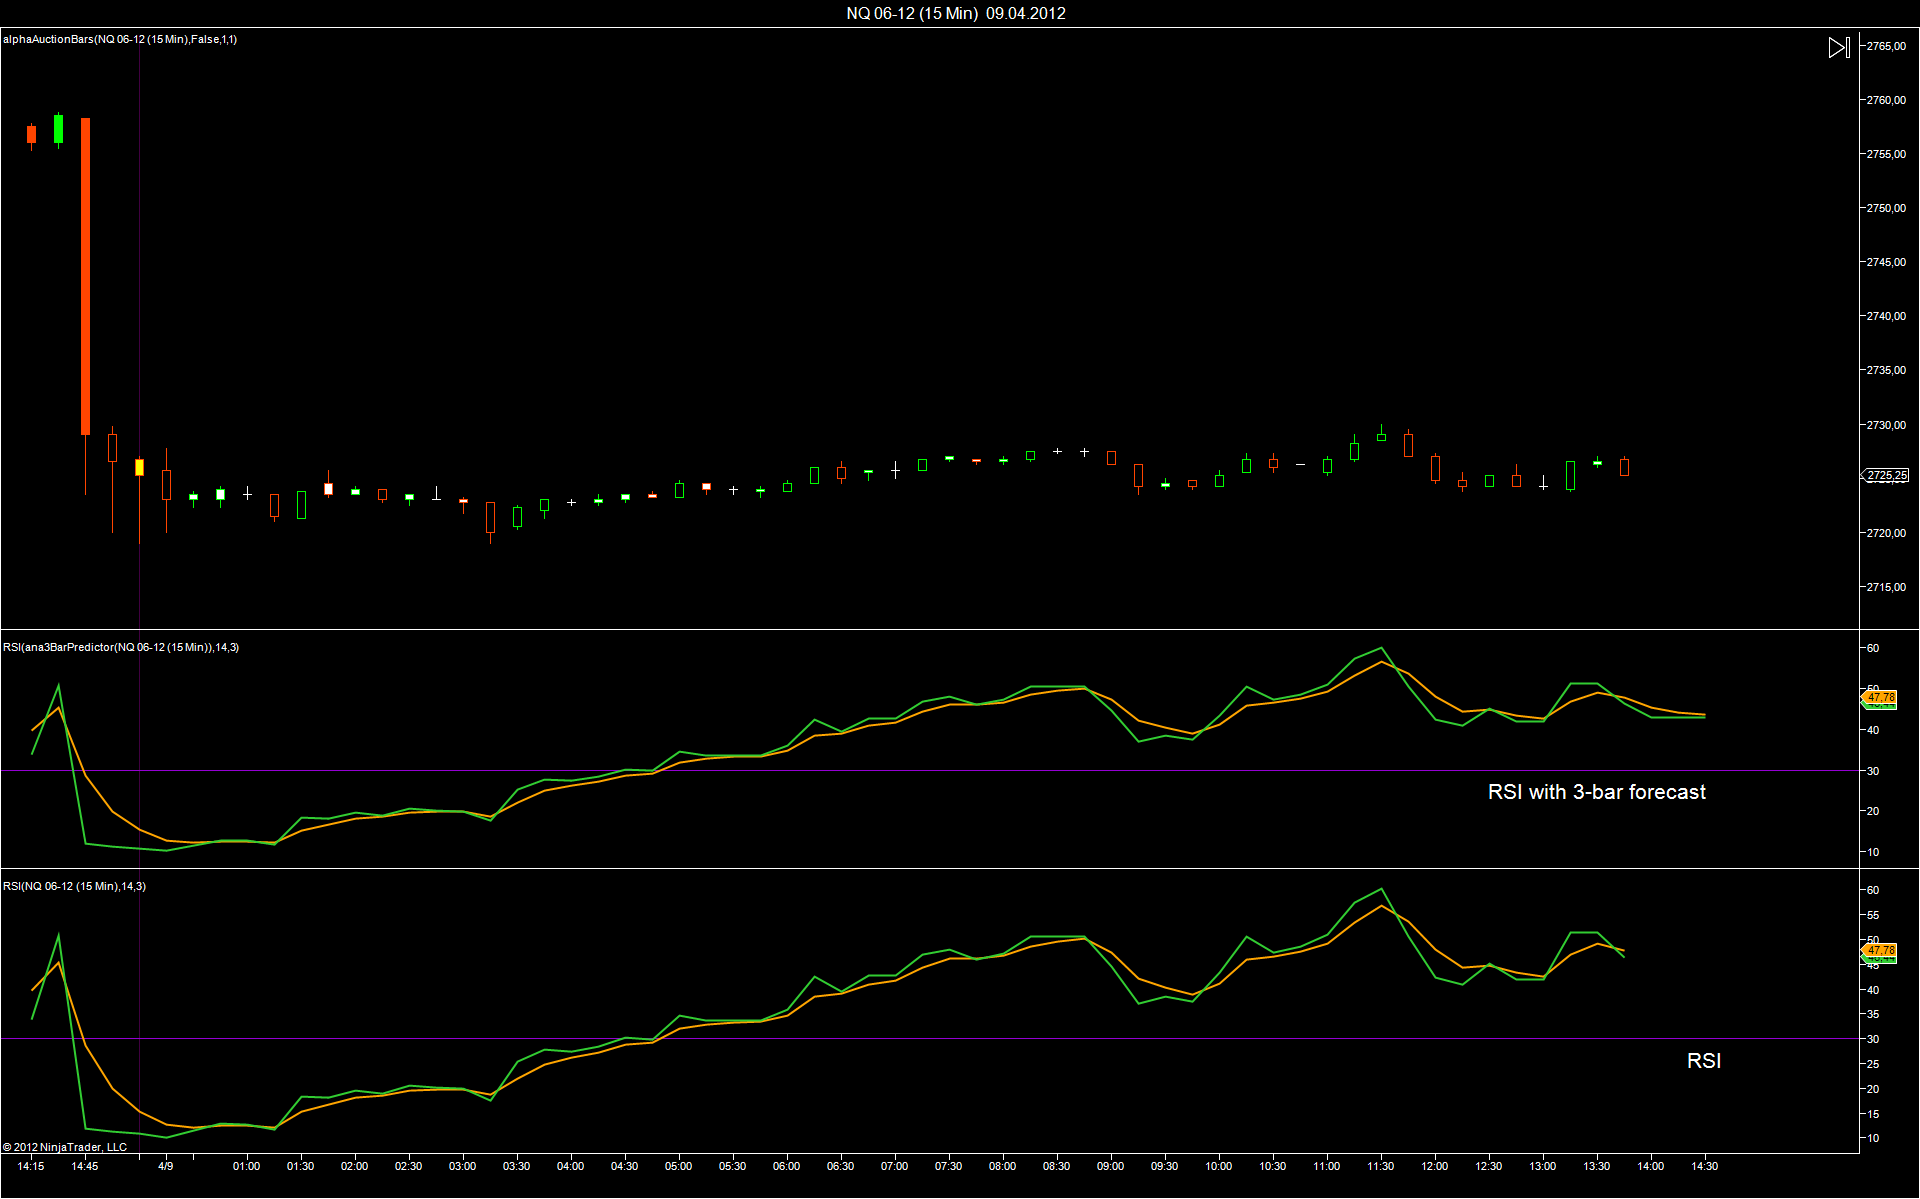
Task: Click price axis label 2740,00
Action: pyautogui.click(x=1886, y=316)
